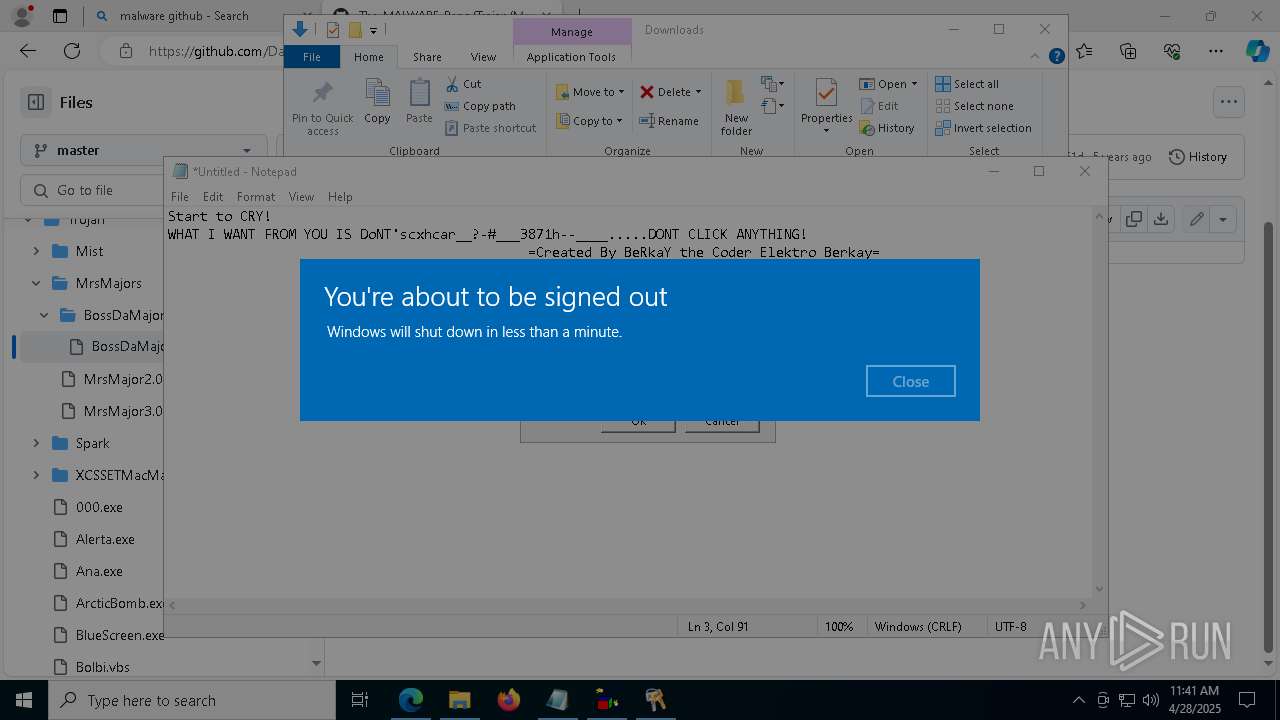Click Rename in Organize group
Screen dimensions: 1280x720
click(669, 121)
